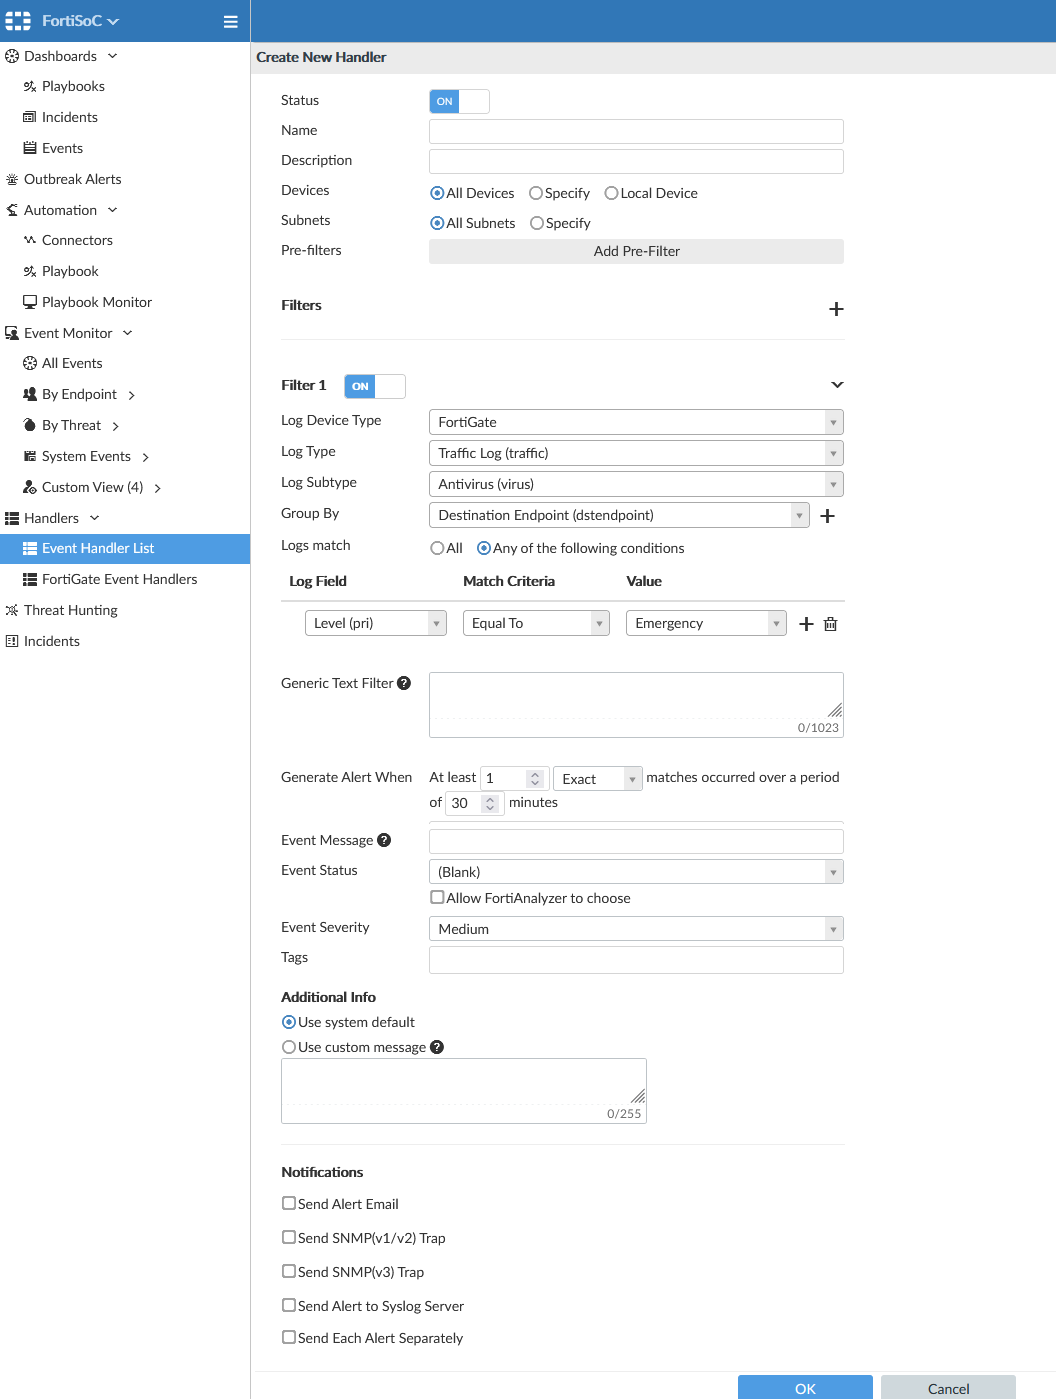The image size is (1056, 1399).
Task: Open the Group By dropdown
Action: [x=619, y=515]
